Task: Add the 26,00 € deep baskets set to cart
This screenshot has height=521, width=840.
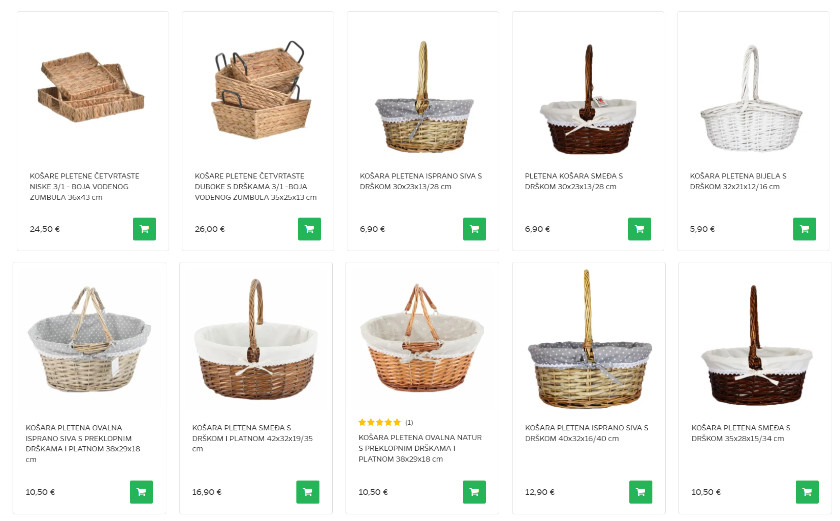Action: click(x=309, y=229)
